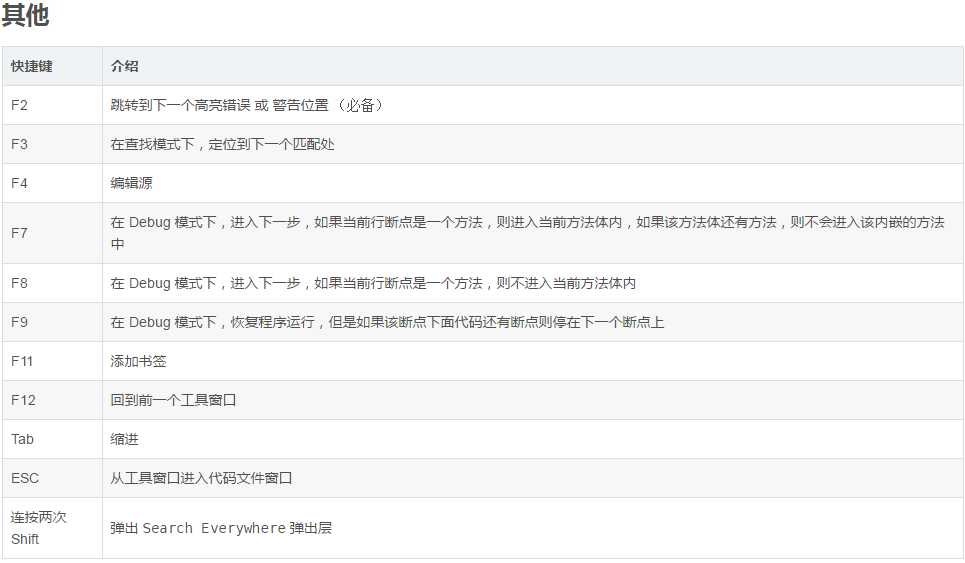Click the 其他 section heading
The height and width of the screenshot is (563, 965).
tap(25, 16)
